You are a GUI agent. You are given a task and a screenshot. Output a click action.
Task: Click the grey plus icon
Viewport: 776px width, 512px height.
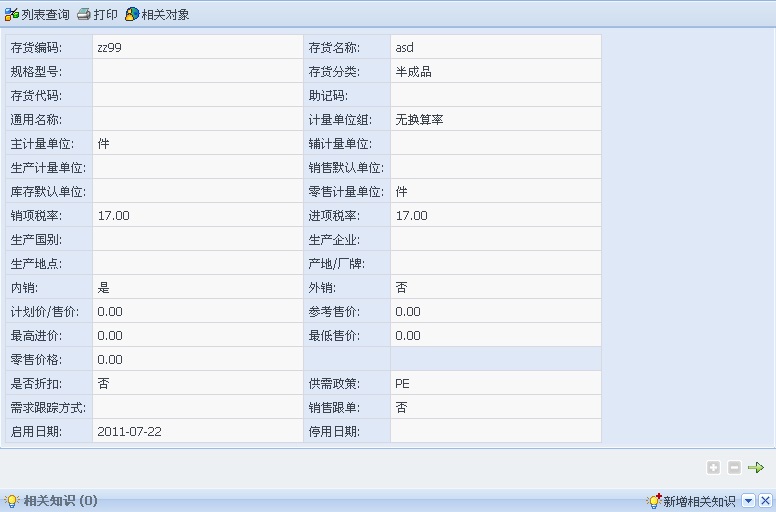[x=713, y=467]
